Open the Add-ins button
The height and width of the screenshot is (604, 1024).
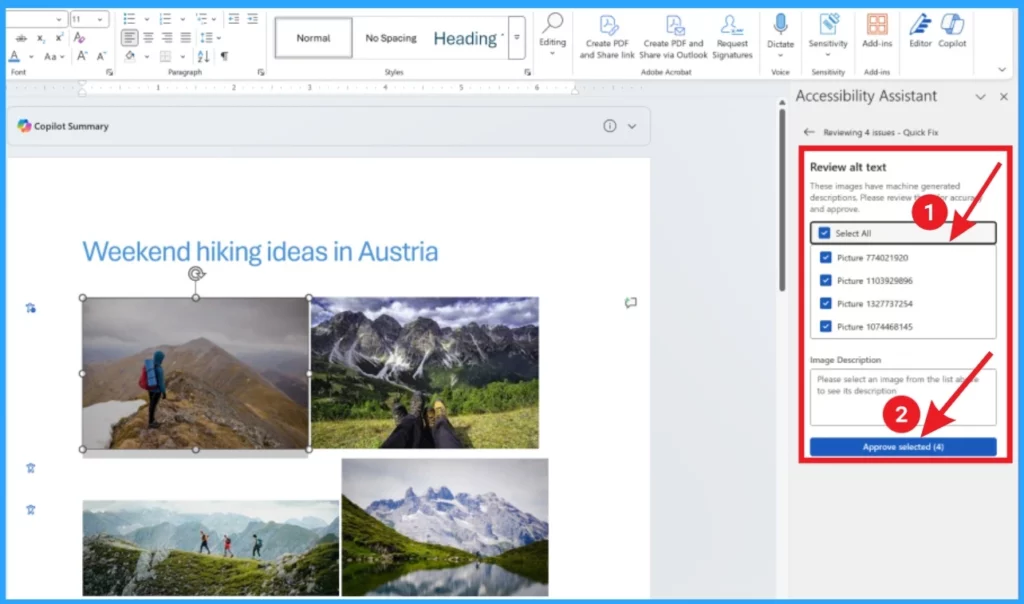pos(877,30)
